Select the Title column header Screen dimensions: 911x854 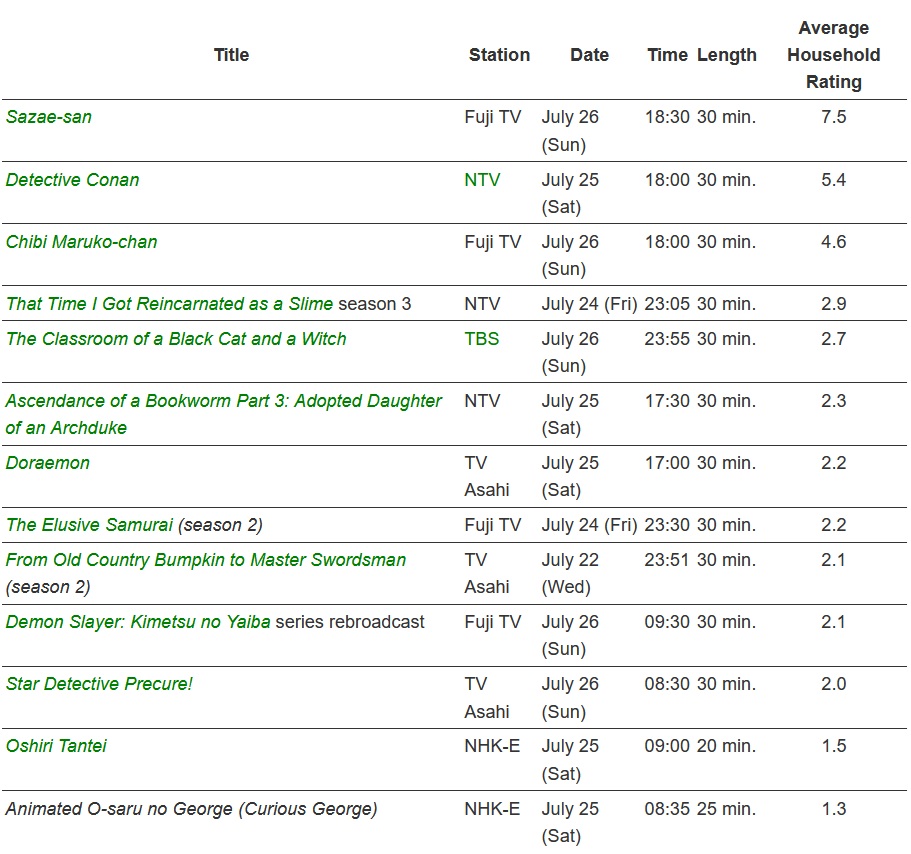coord(231,55)
